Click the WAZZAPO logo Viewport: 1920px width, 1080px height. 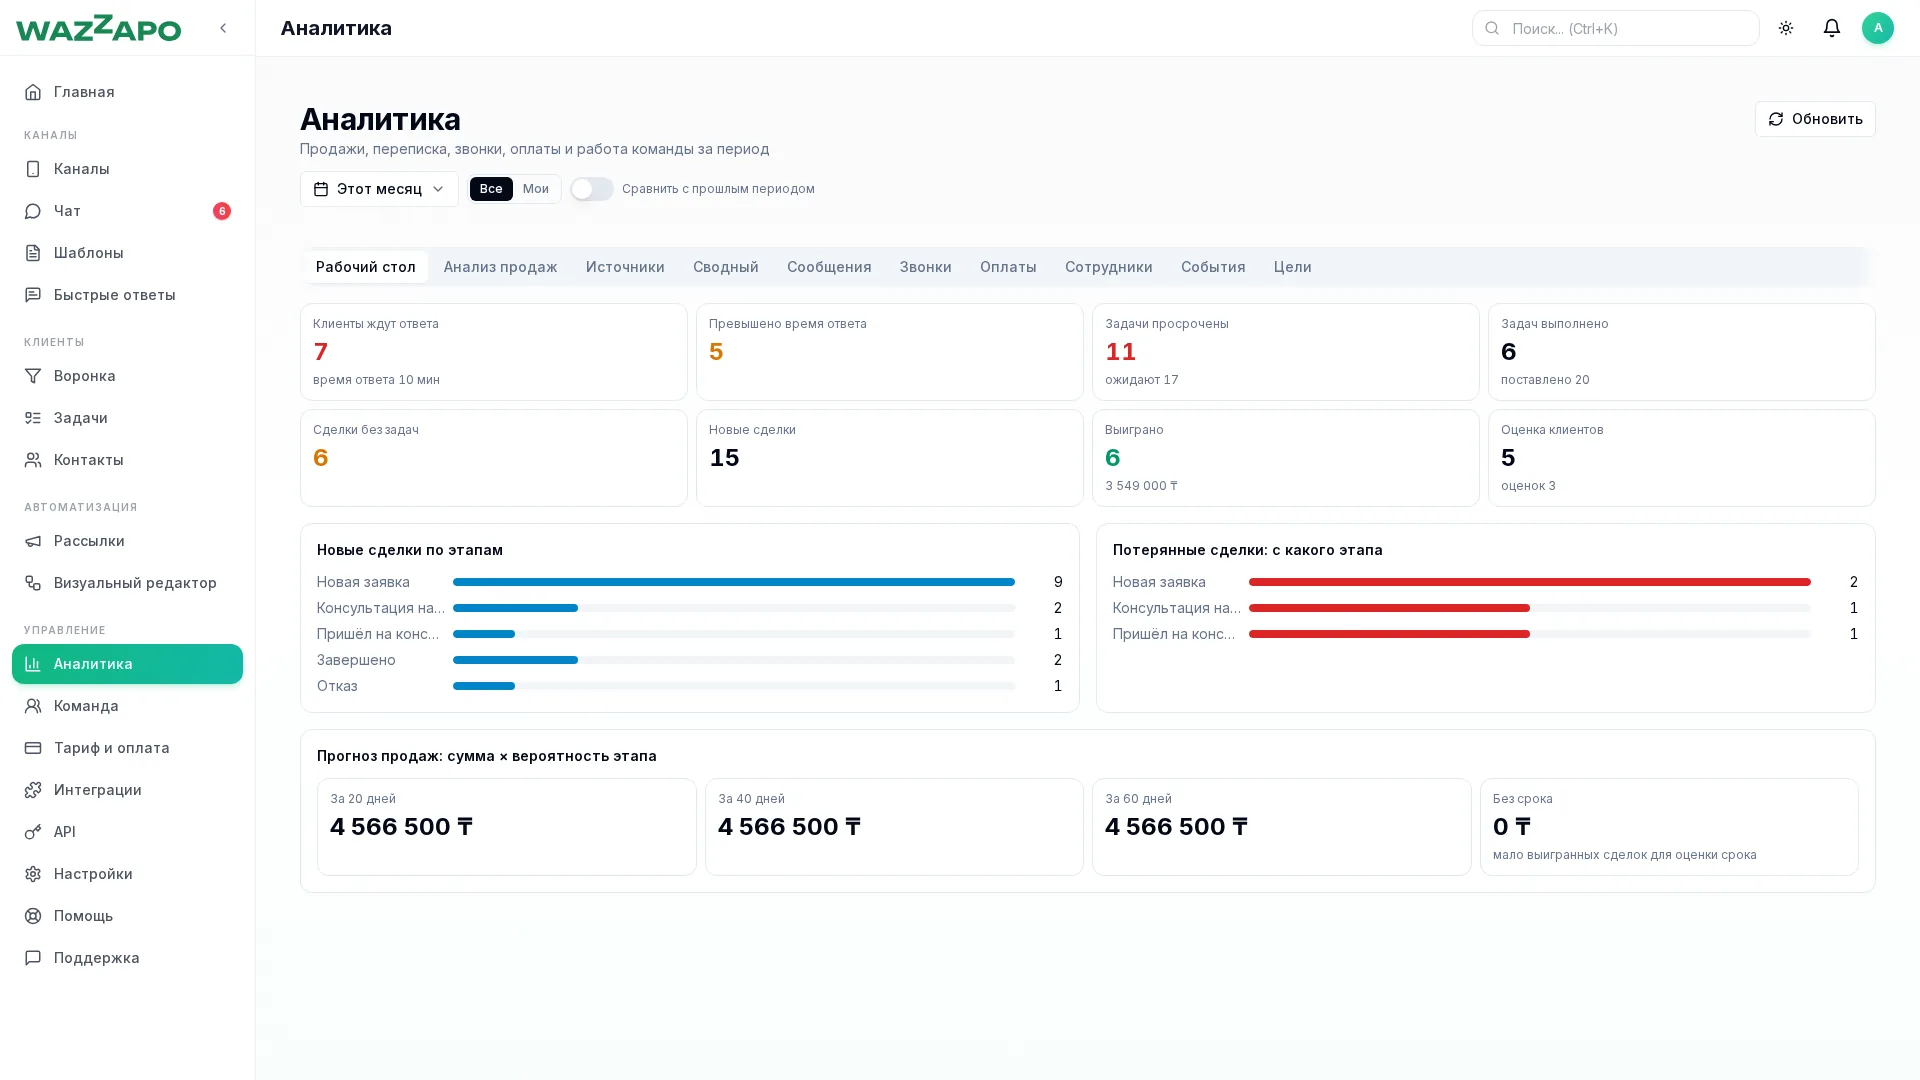click(x=98, y=28)
